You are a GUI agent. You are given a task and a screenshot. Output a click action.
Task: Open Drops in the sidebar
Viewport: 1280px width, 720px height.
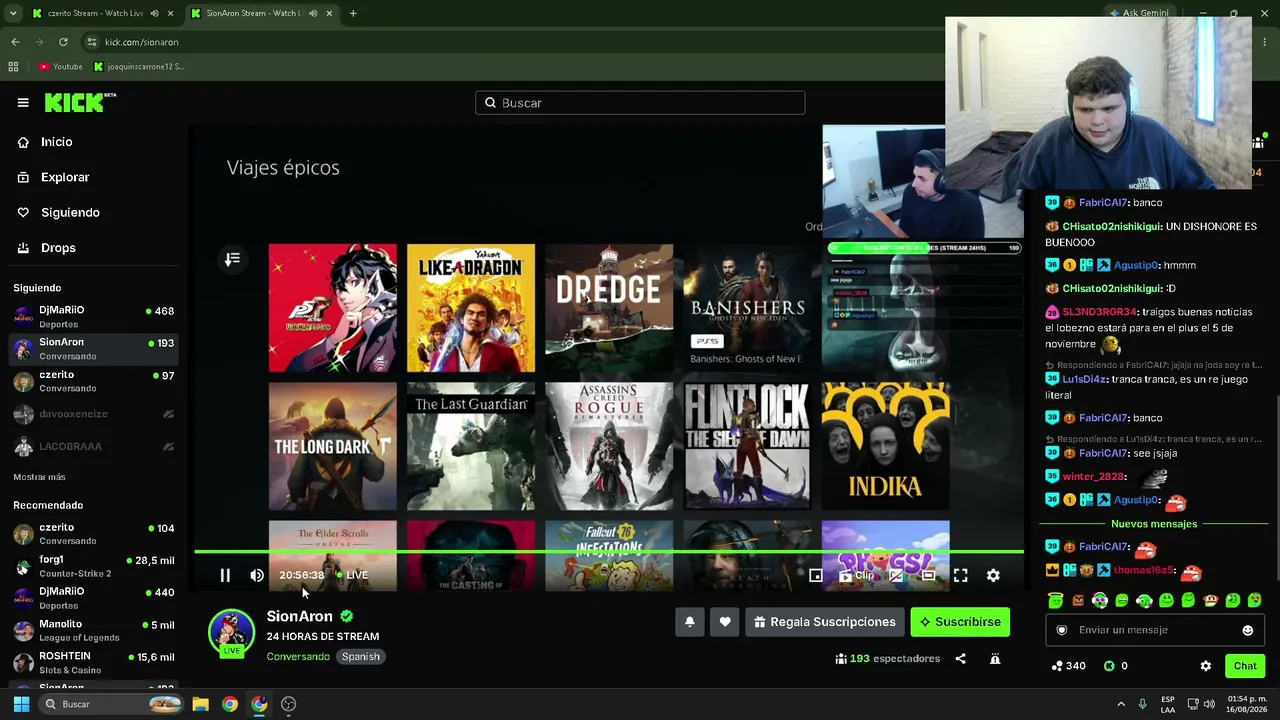click(58, 248)
